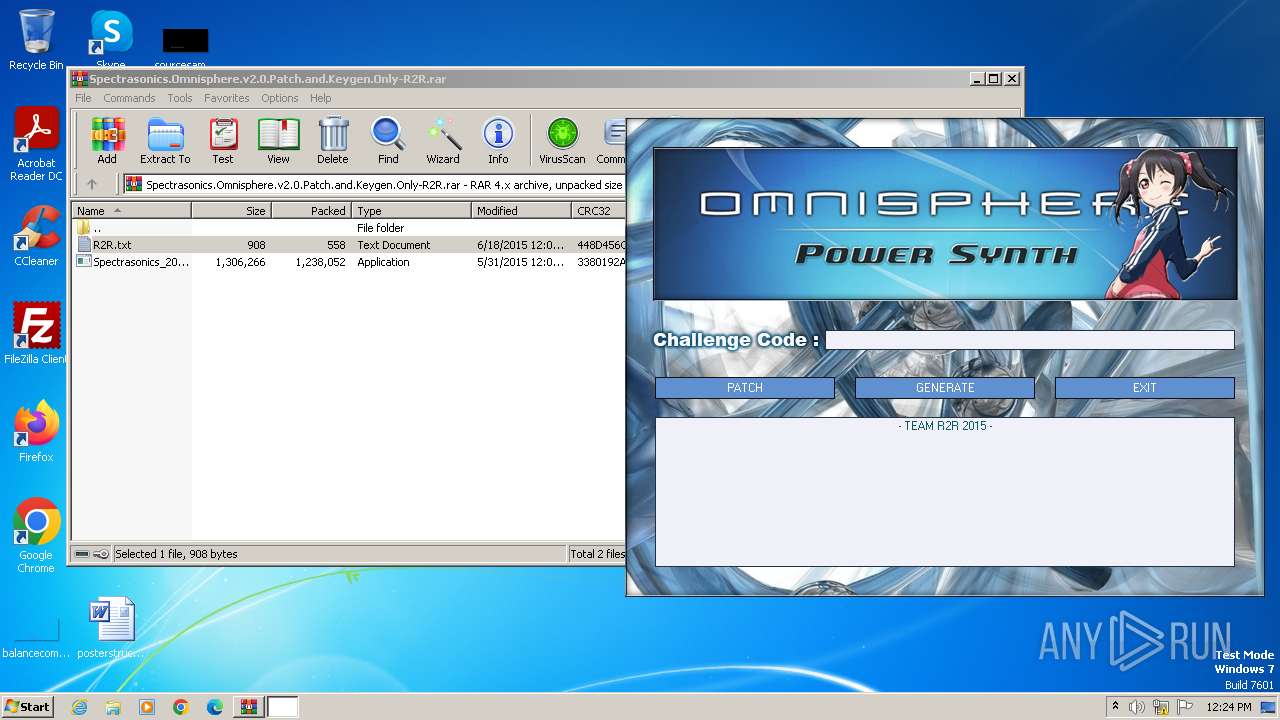Sort by the Type column header
1280x720 pixels.
pos(411,211)
